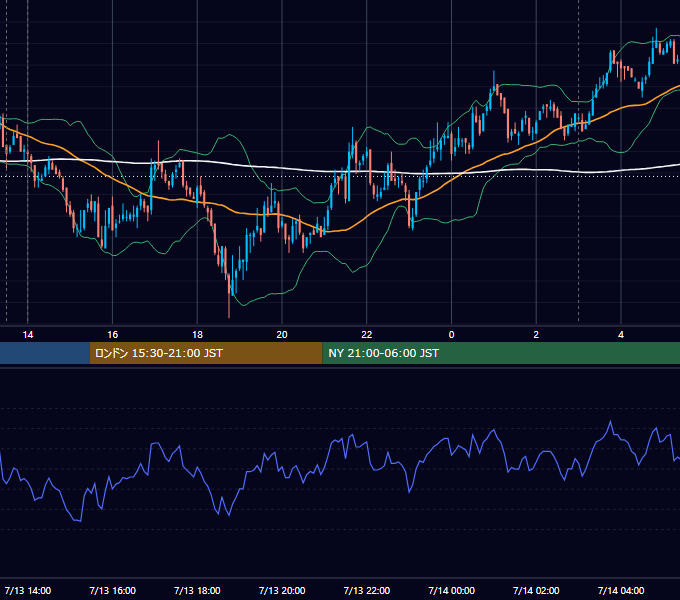The height and width of the screenshot is (600, 680).
Task: Click the 2 hour axis label
Action: coord(536,335)
